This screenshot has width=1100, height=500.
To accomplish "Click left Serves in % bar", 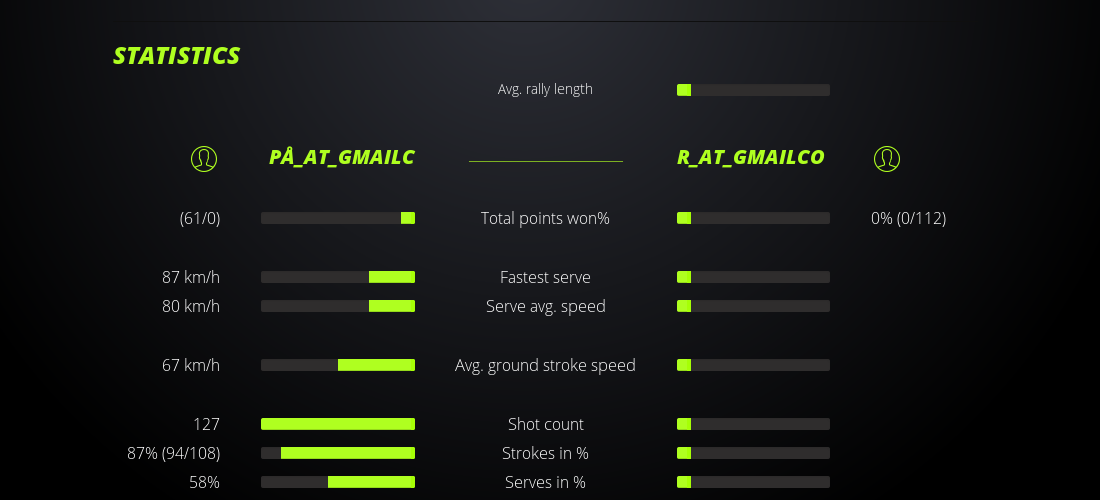I will point(338,482).
